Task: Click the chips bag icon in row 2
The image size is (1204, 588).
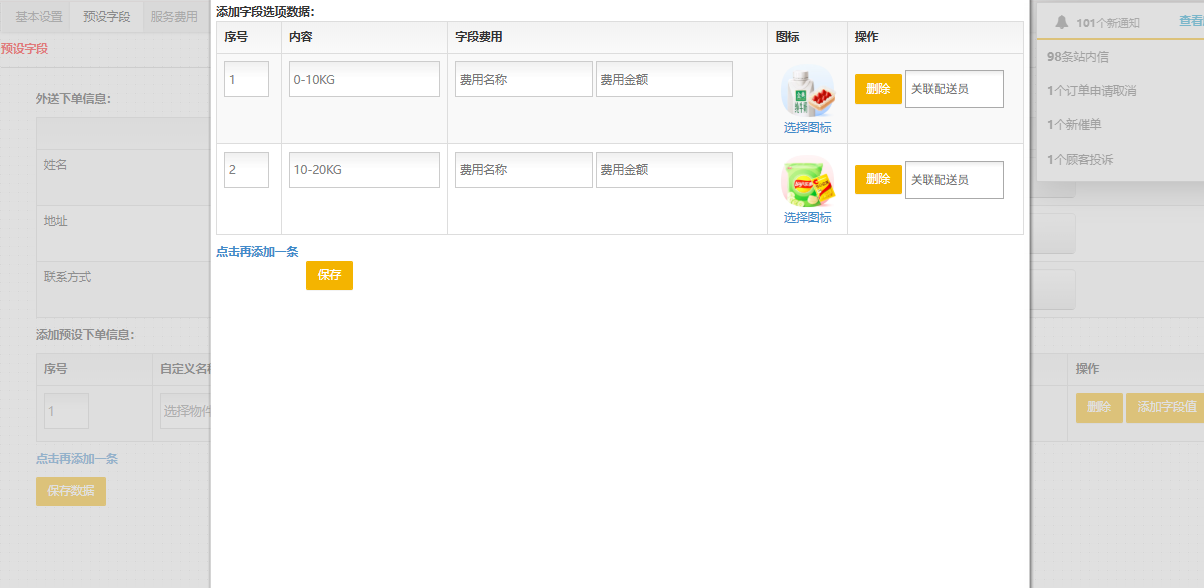Action: coord(807,182)
